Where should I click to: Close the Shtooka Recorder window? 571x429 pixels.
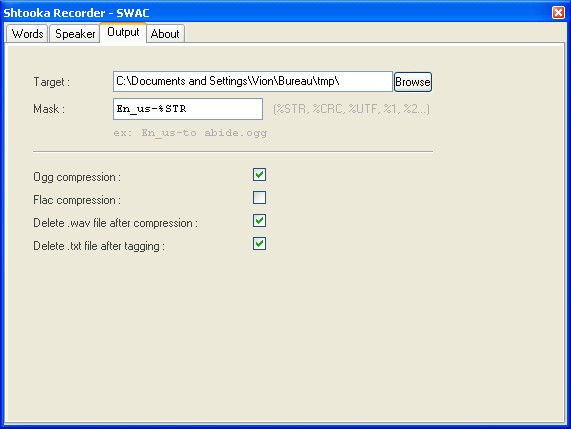click(x=558, y=12)
